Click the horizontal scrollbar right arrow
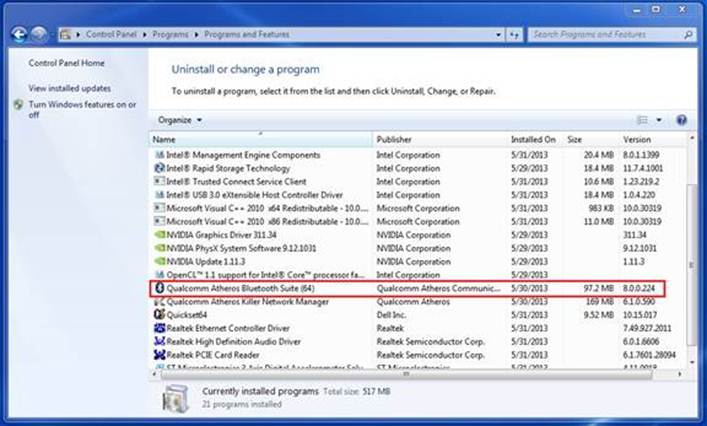This screenshot has width=707, height=426. [680, 374]
